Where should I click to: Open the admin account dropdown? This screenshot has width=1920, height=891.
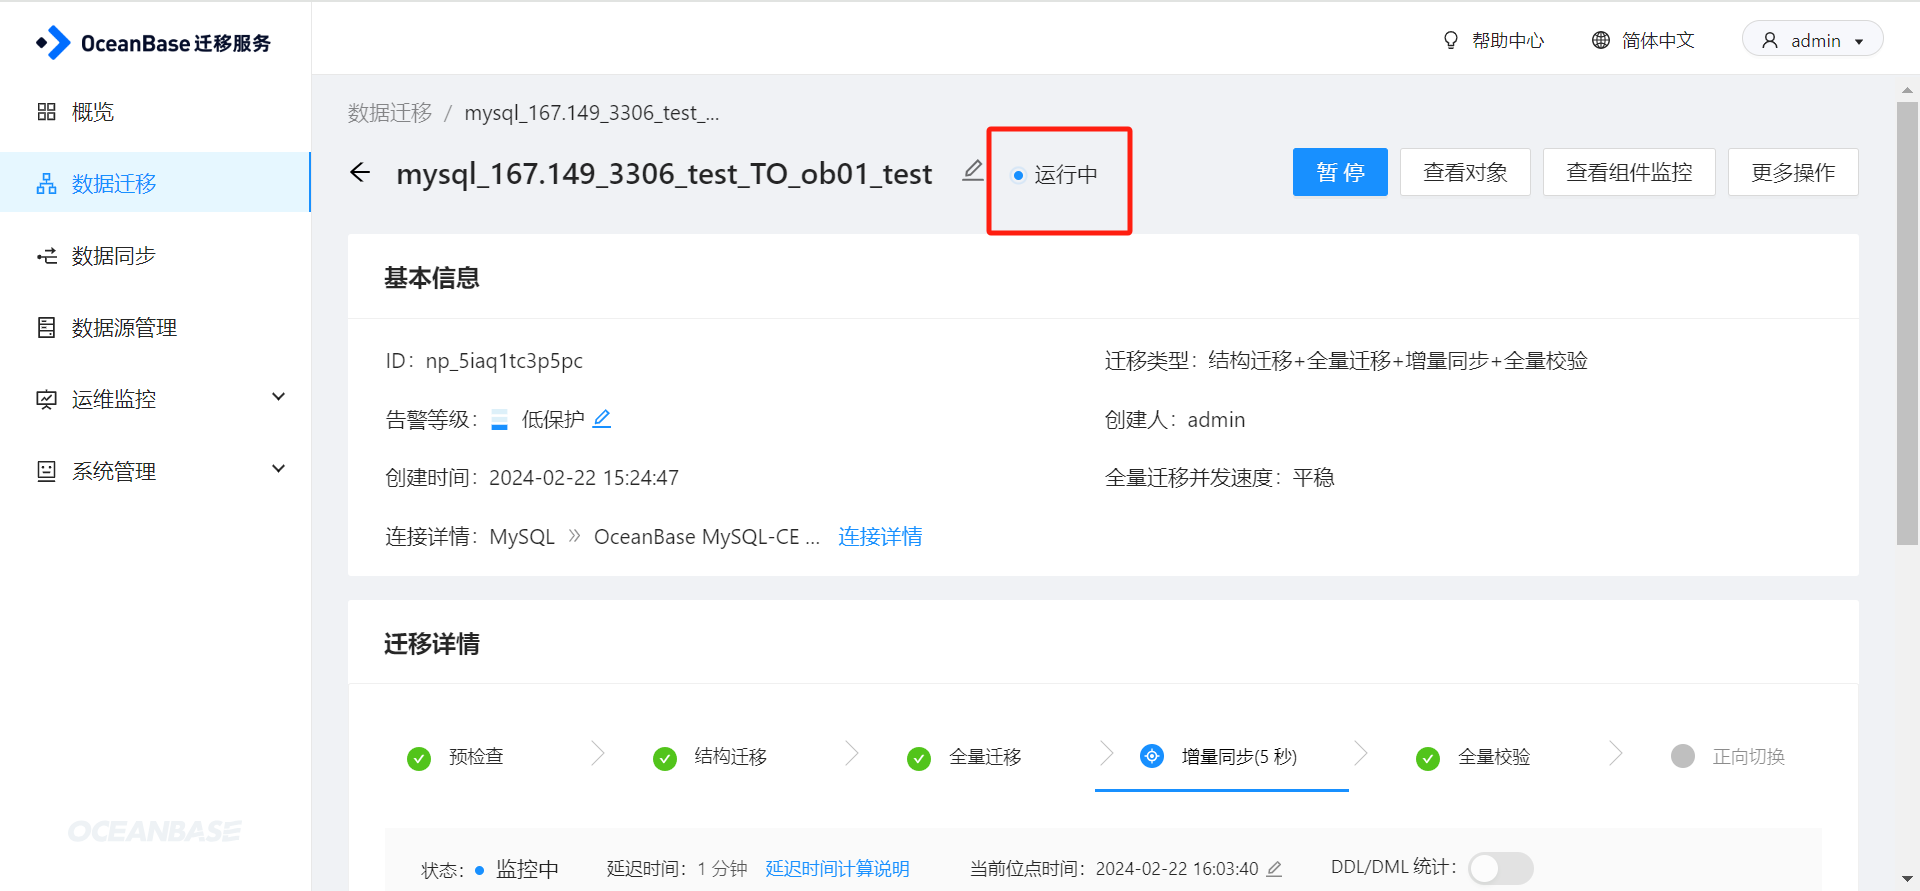[1812, 40]
